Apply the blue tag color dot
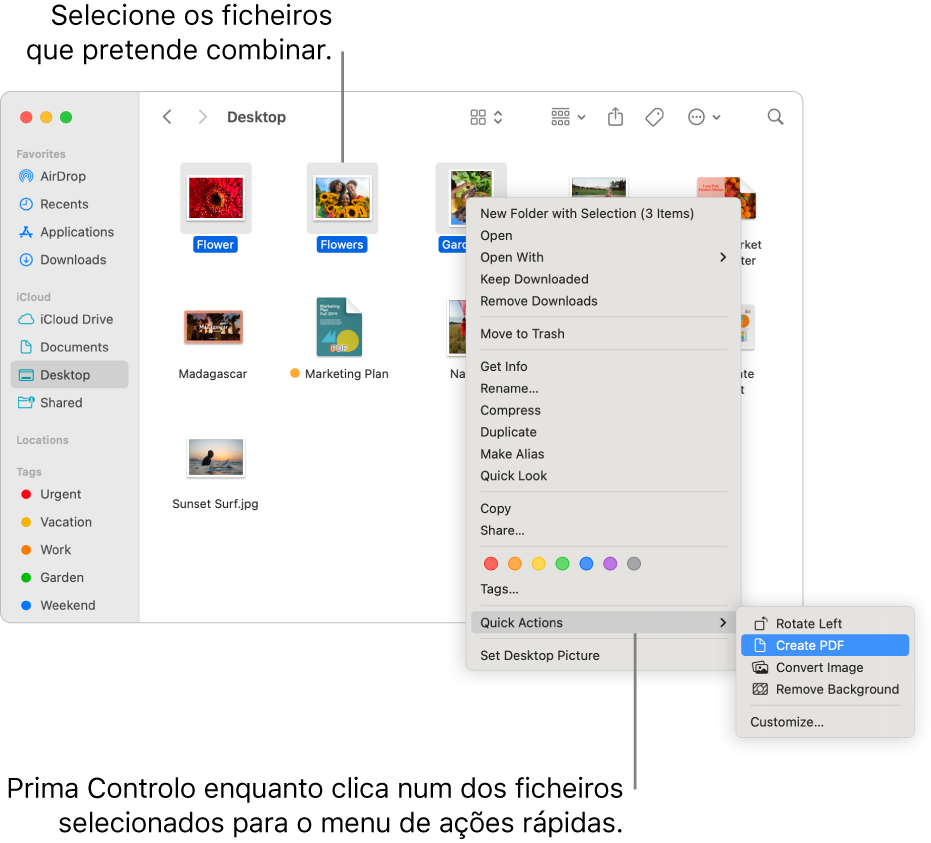 coord(586,563)
